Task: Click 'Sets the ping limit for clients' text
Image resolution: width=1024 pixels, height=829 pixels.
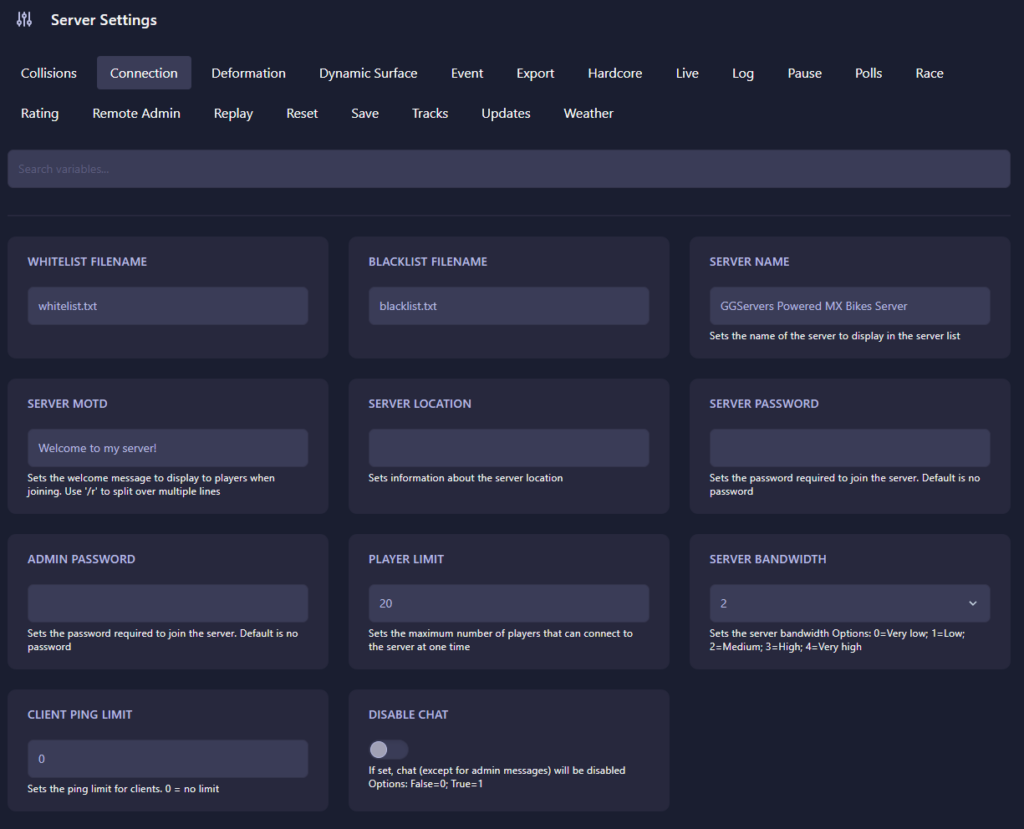Action: tap(123, 789)
